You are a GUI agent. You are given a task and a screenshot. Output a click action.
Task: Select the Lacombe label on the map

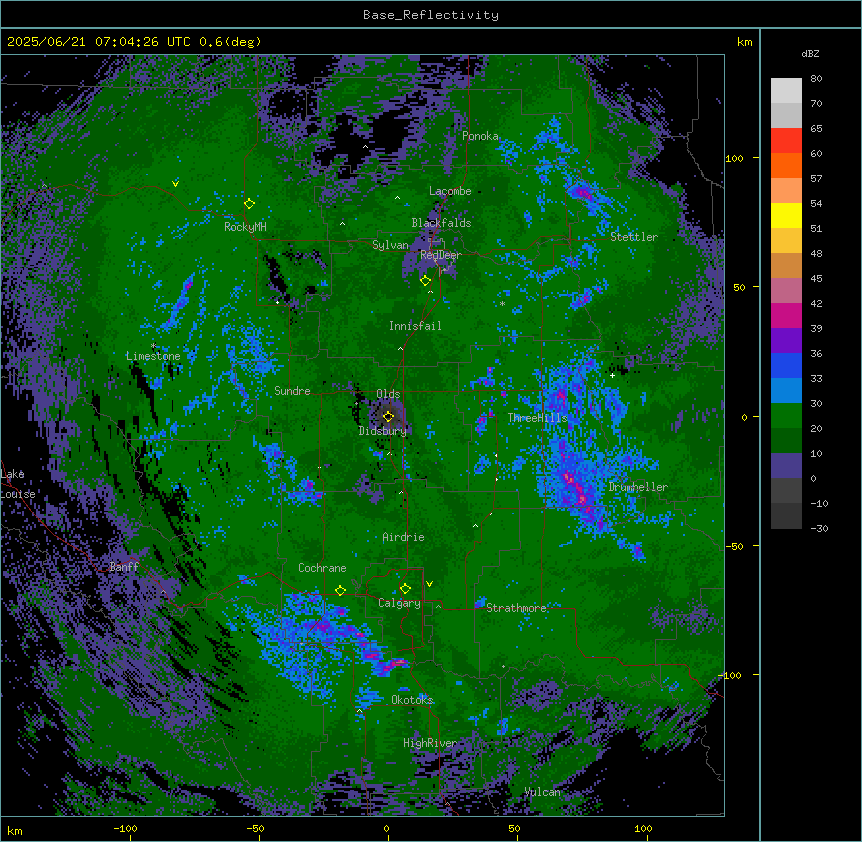pyautogui.click(x=450, y=191)
